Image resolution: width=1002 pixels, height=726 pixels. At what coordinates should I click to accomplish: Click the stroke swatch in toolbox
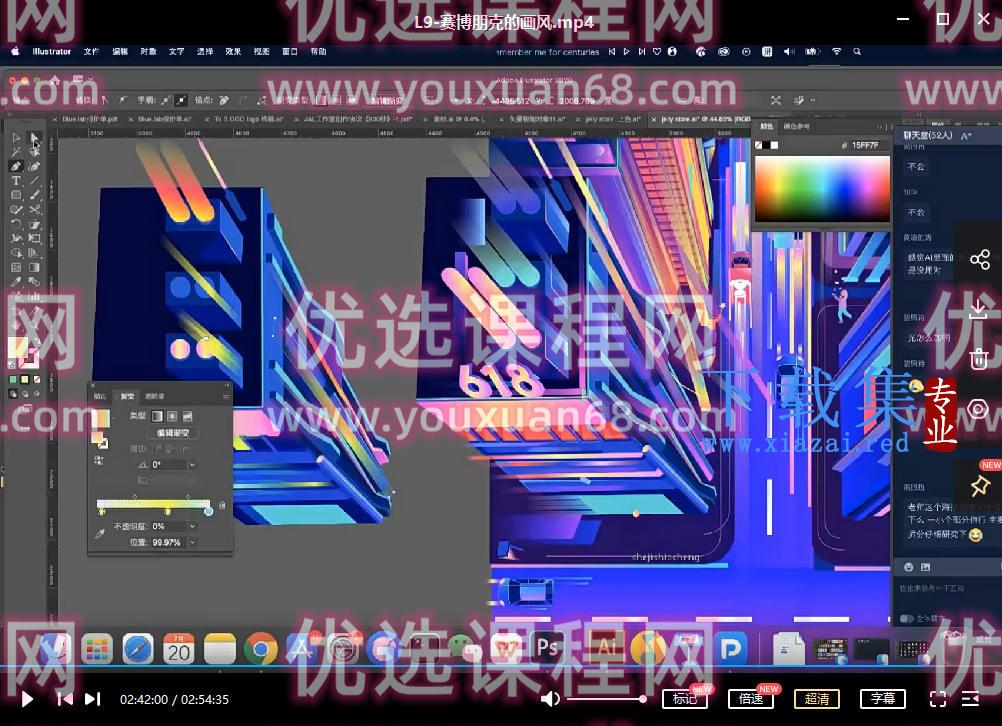coord(29,358)
